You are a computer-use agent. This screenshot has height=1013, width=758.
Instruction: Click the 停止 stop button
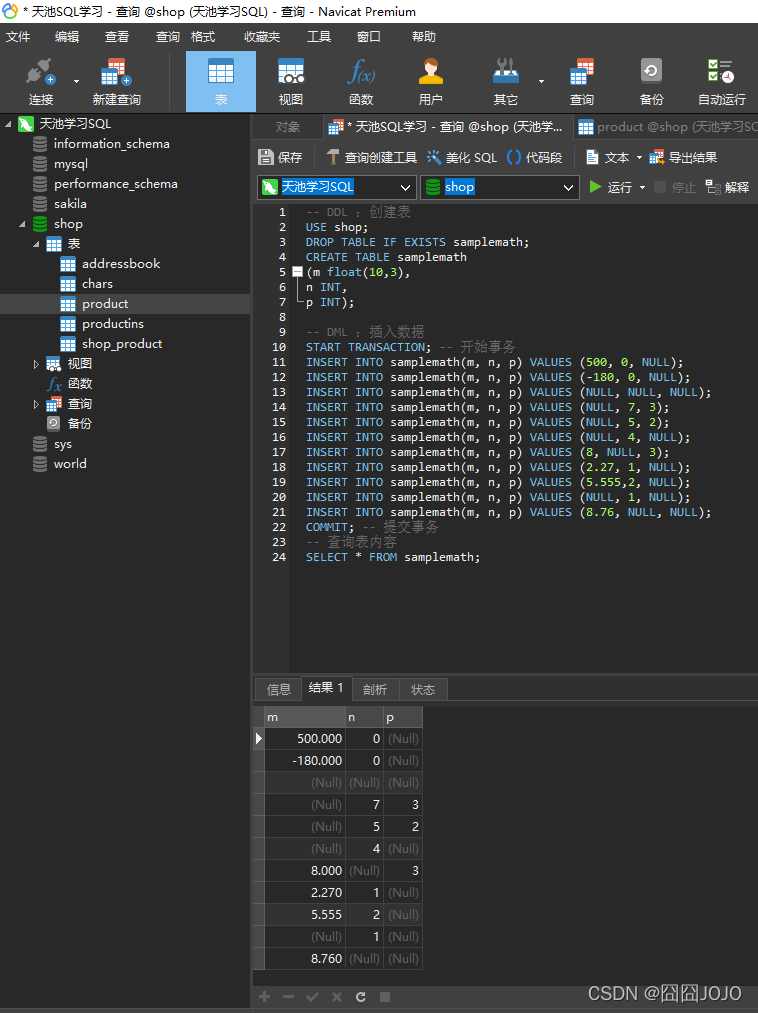[675, 187]
